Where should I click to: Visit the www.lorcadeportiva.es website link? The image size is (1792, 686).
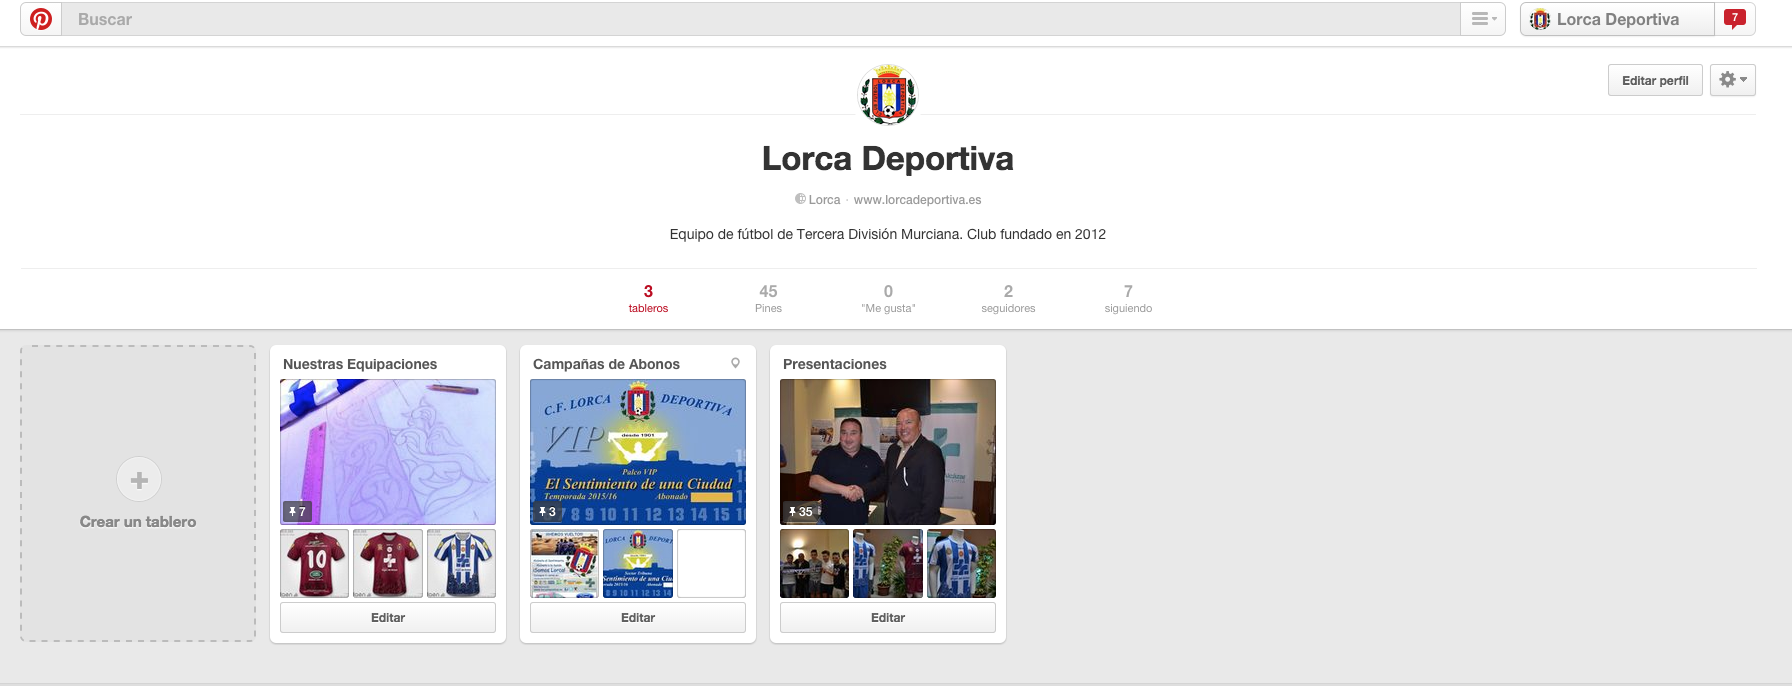coord(917,200)
